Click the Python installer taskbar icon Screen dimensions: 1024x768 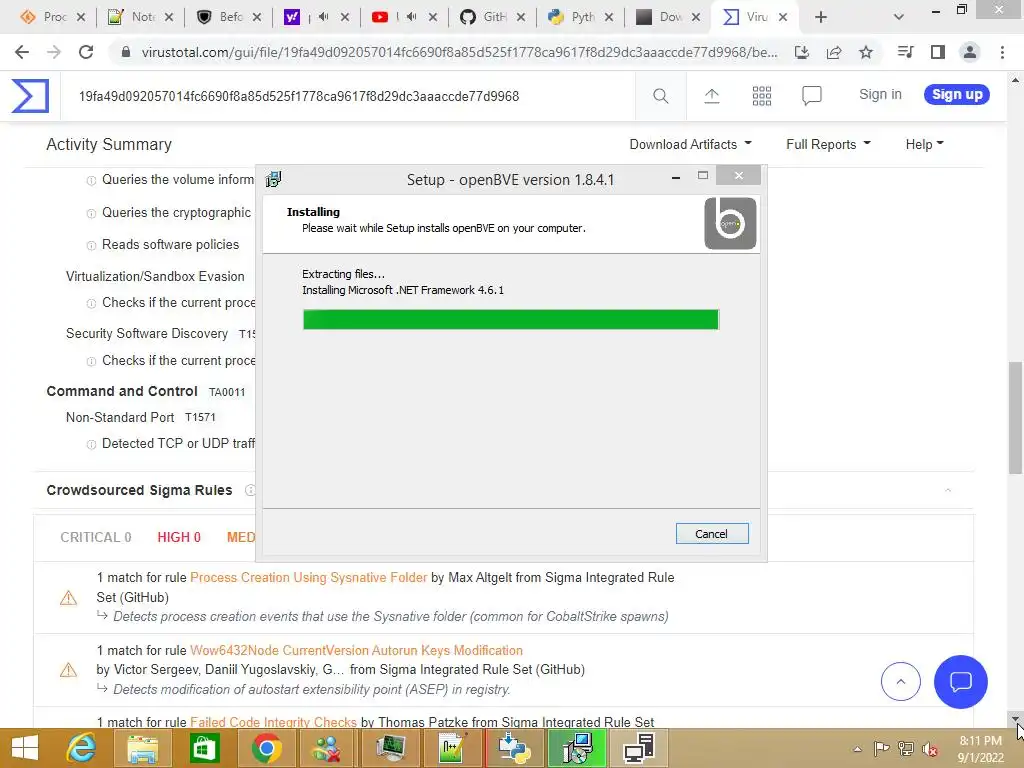coord(513,748)
